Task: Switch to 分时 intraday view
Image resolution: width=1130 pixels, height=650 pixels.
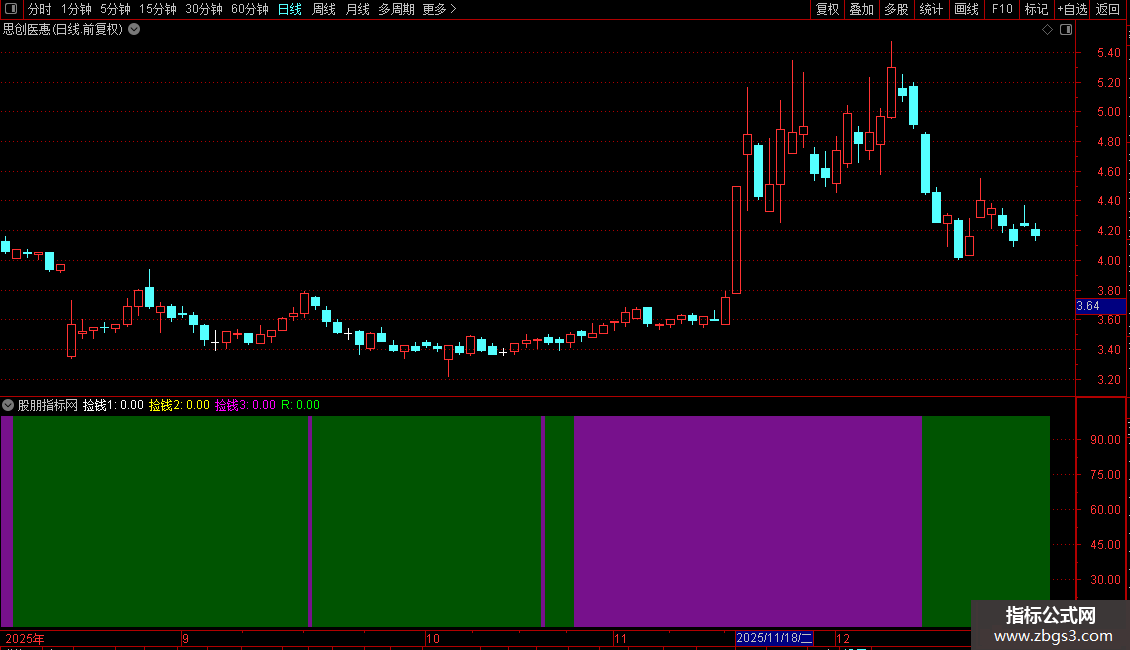Action: click(x=40, y=9)
